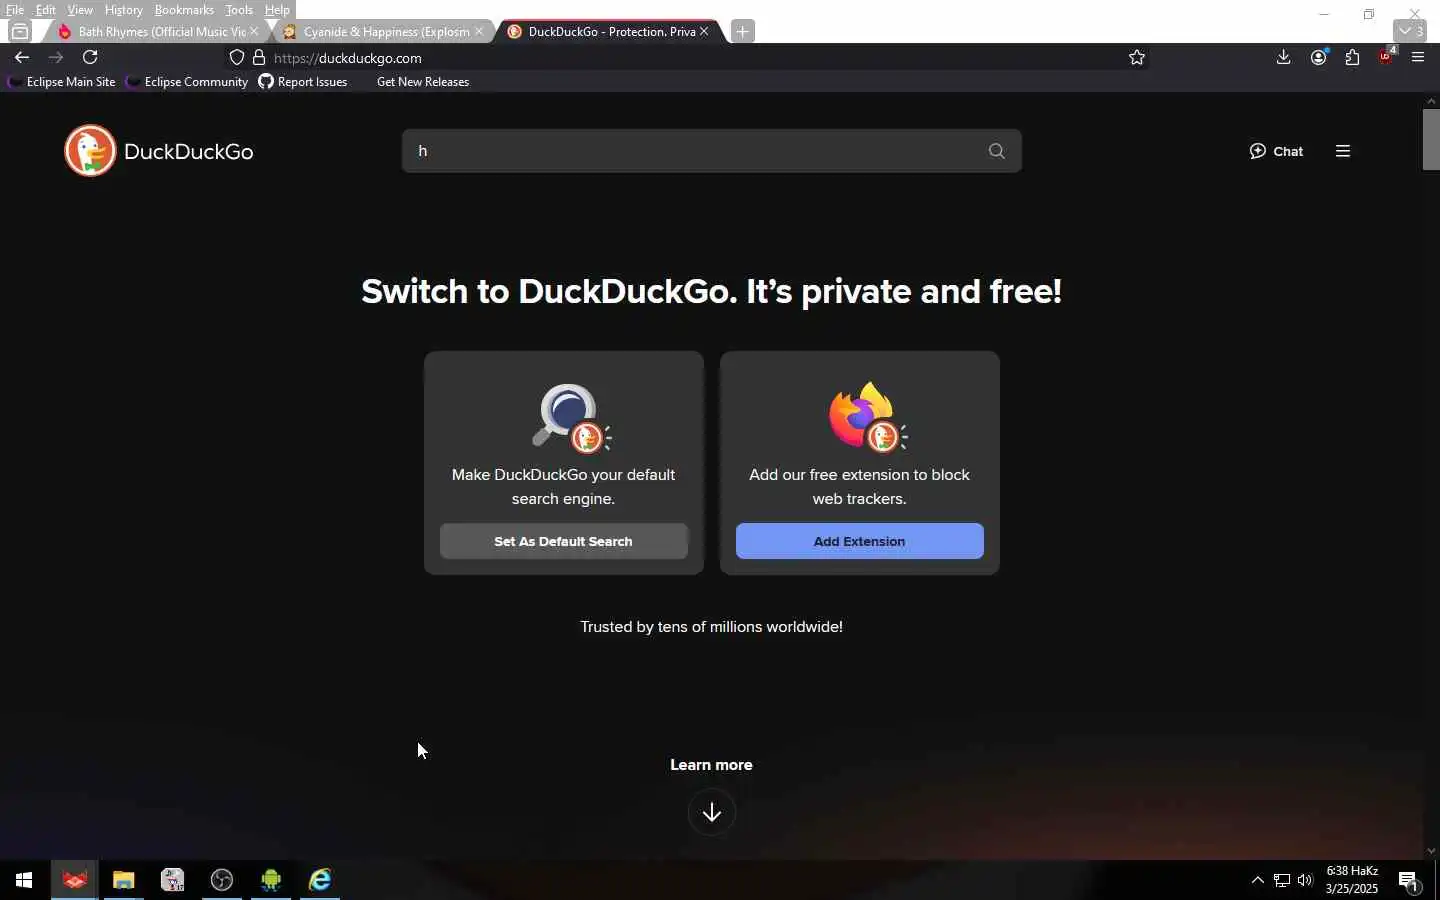
Task: Open Internet Explorer from the taskbar
Action: (320, 880)
